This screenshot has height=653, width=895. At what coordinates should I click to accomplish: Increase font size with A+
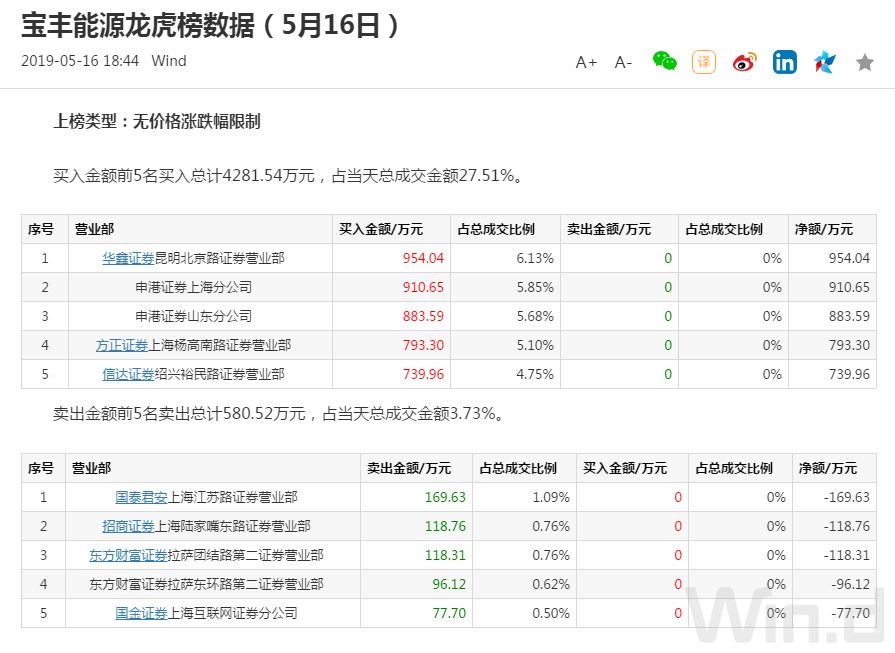[586, 62]
